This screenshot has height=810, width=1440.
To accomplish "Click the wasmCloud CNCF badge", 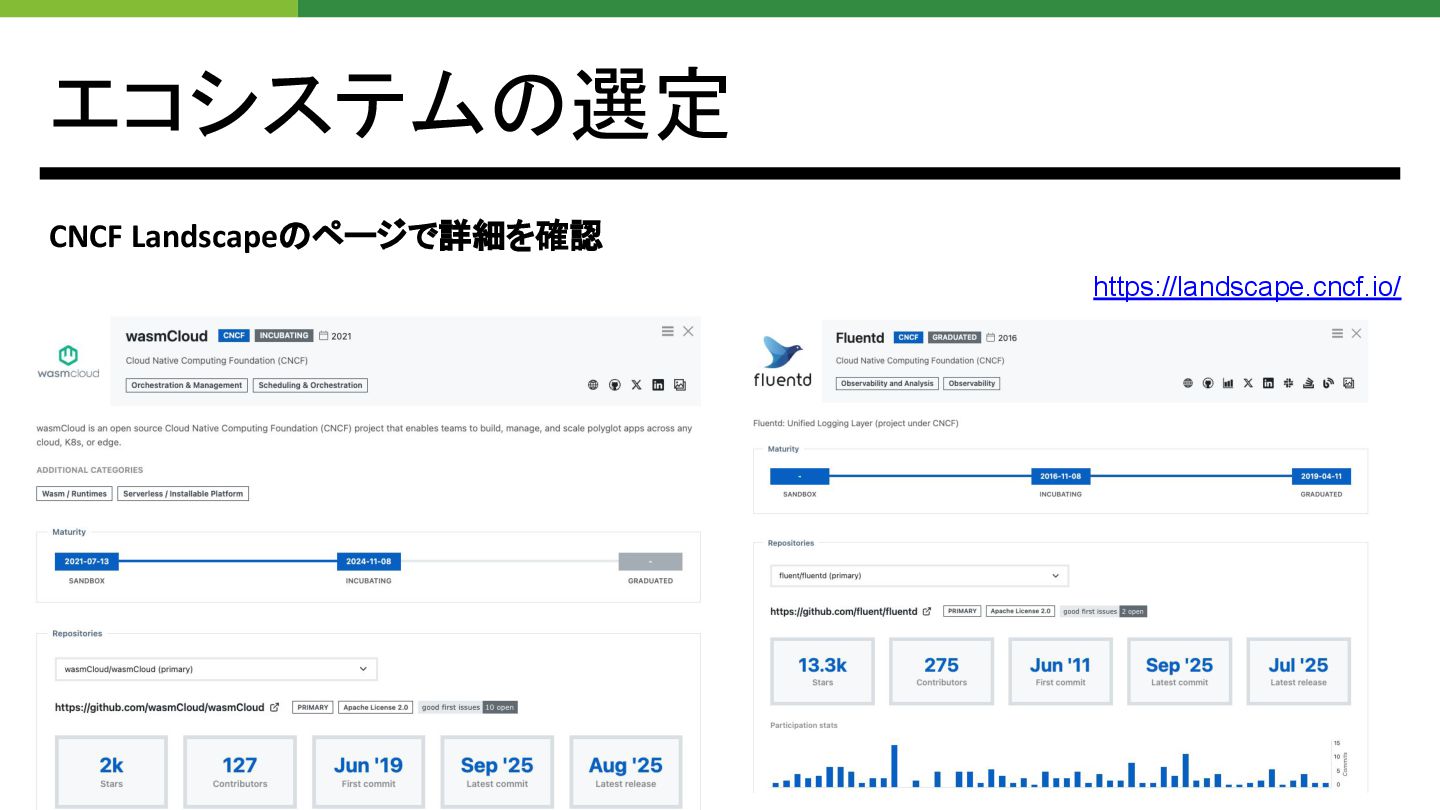I will tap(234, 336).
